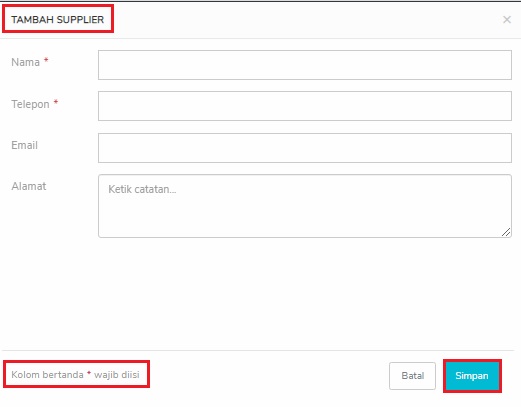Click the red asterisk beside Telepon
This screenshot has height=407, width=521.
point(56,102)
